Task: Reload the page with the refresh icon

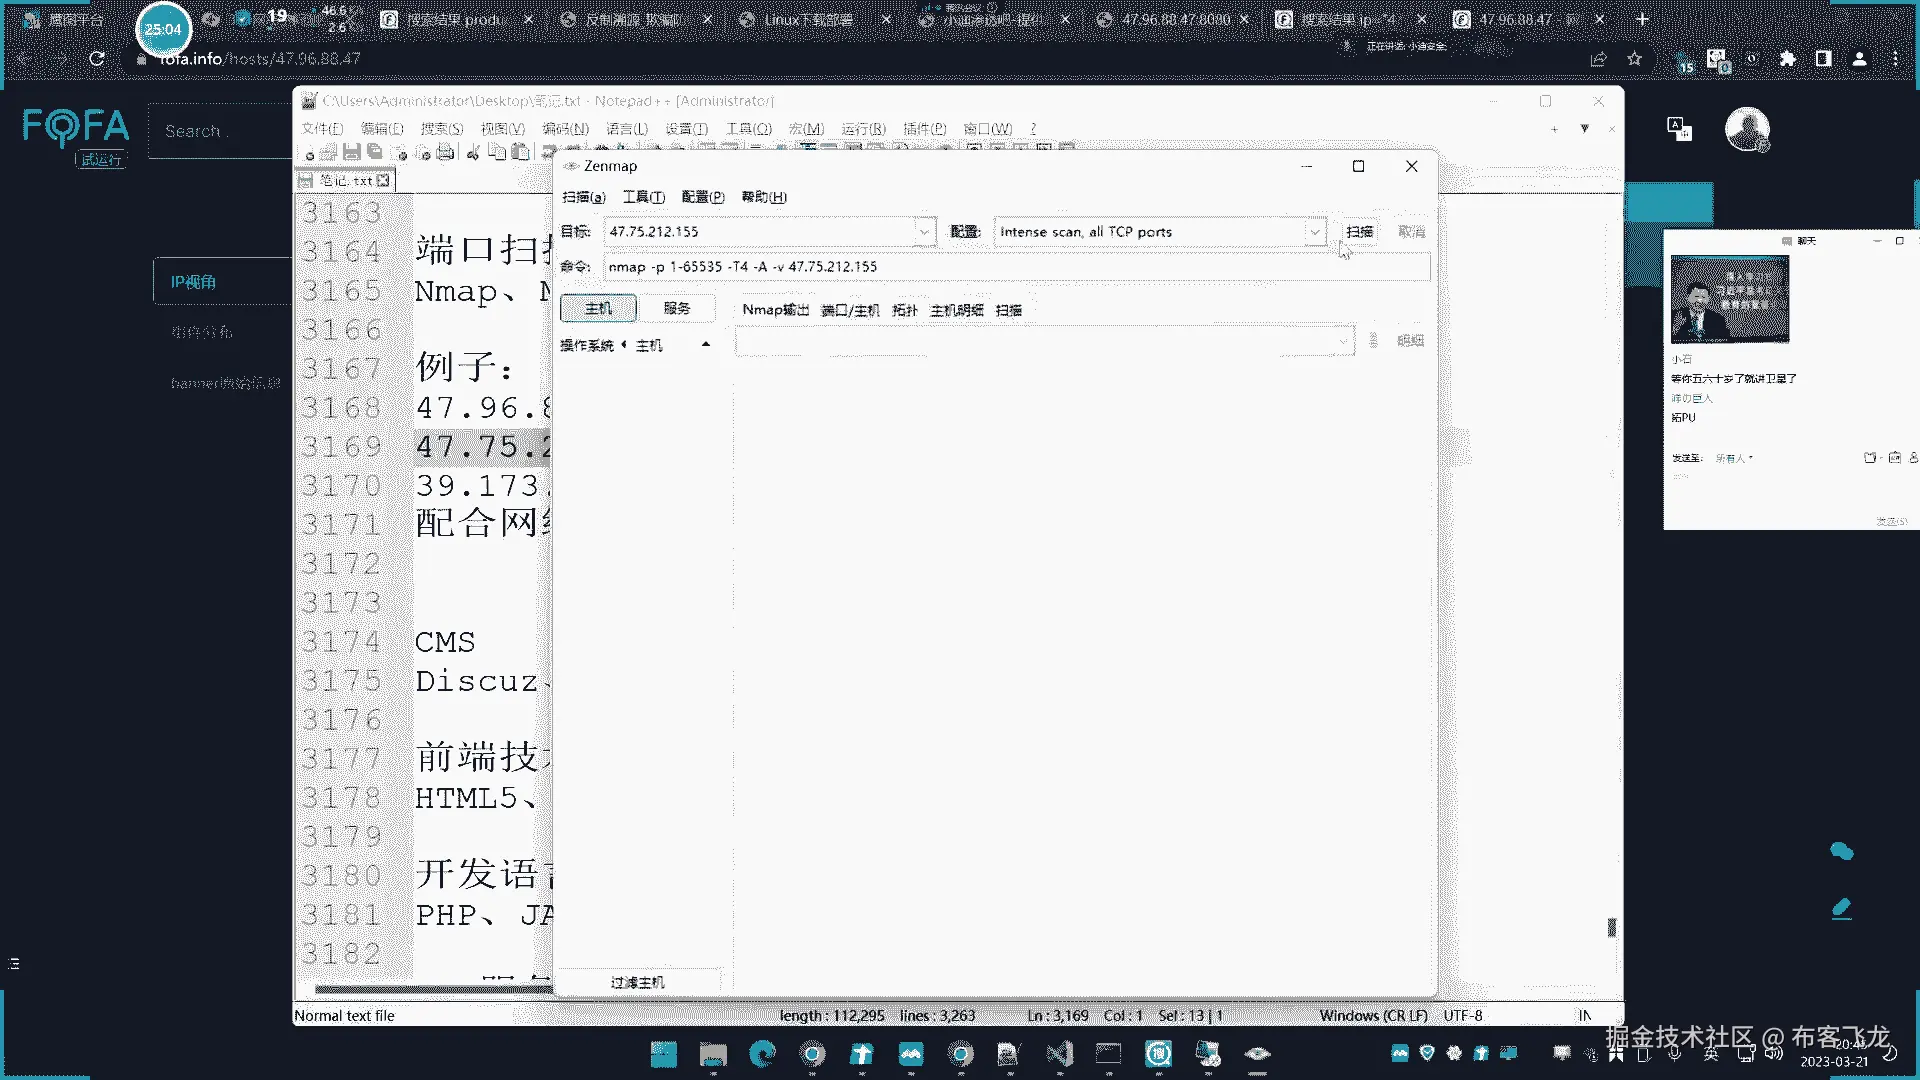Action: click(97, 59)
